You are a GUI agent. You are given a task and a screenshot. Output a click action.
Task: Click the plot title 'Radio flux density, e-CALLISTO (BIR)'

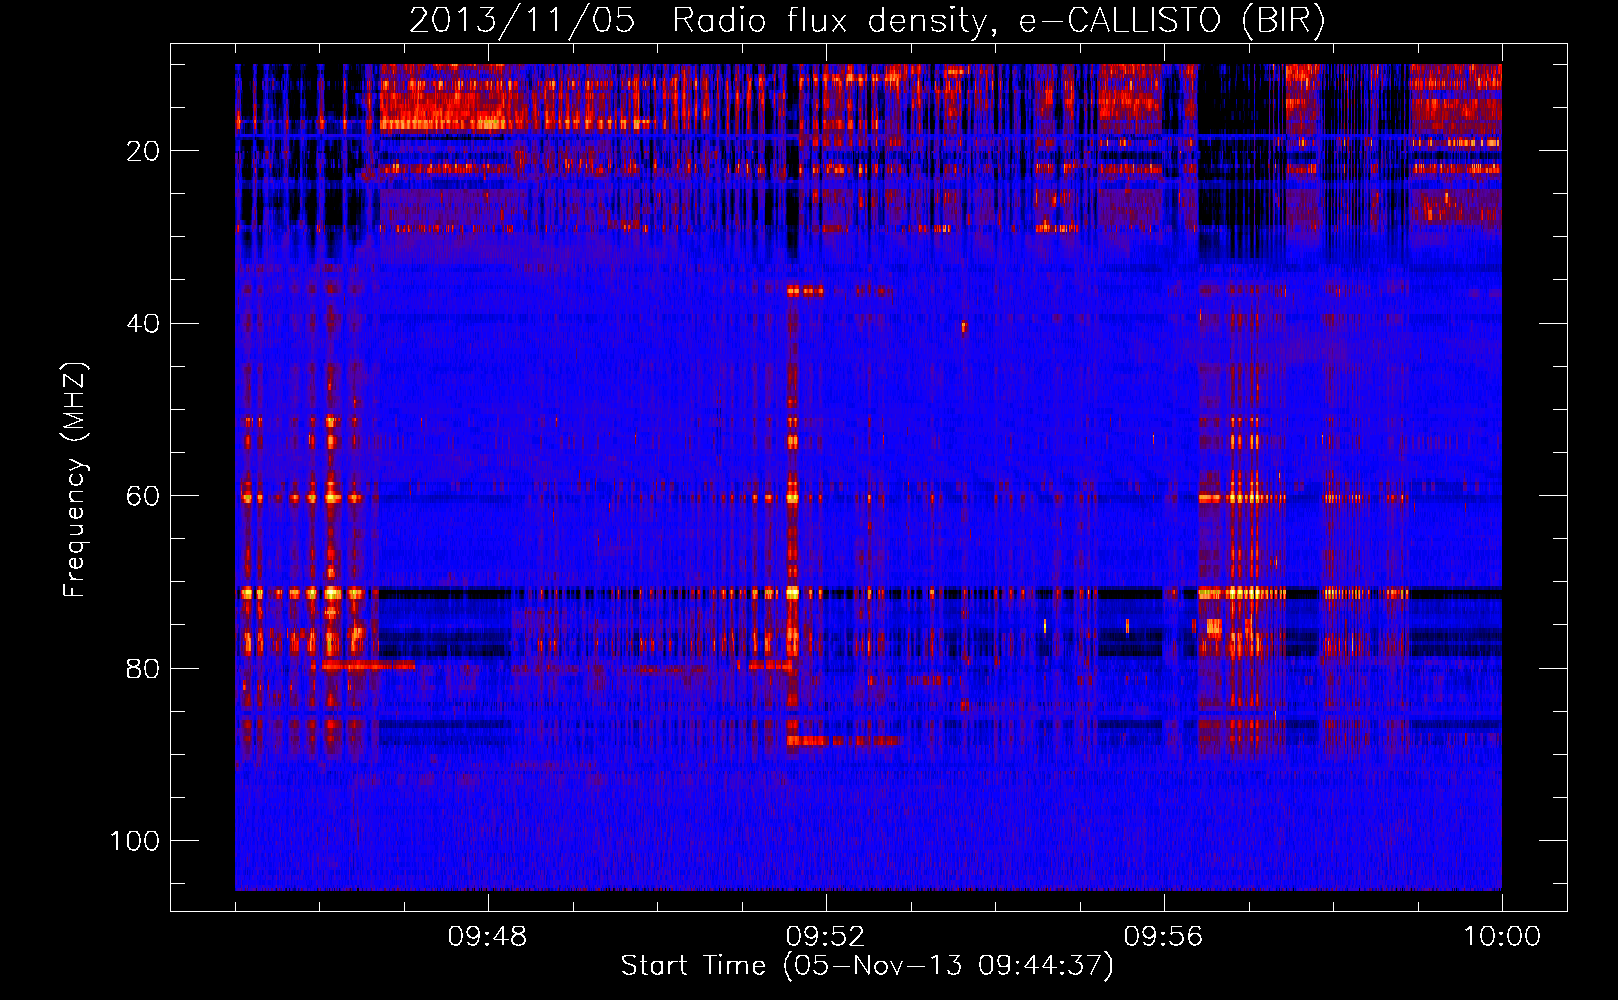999,20
